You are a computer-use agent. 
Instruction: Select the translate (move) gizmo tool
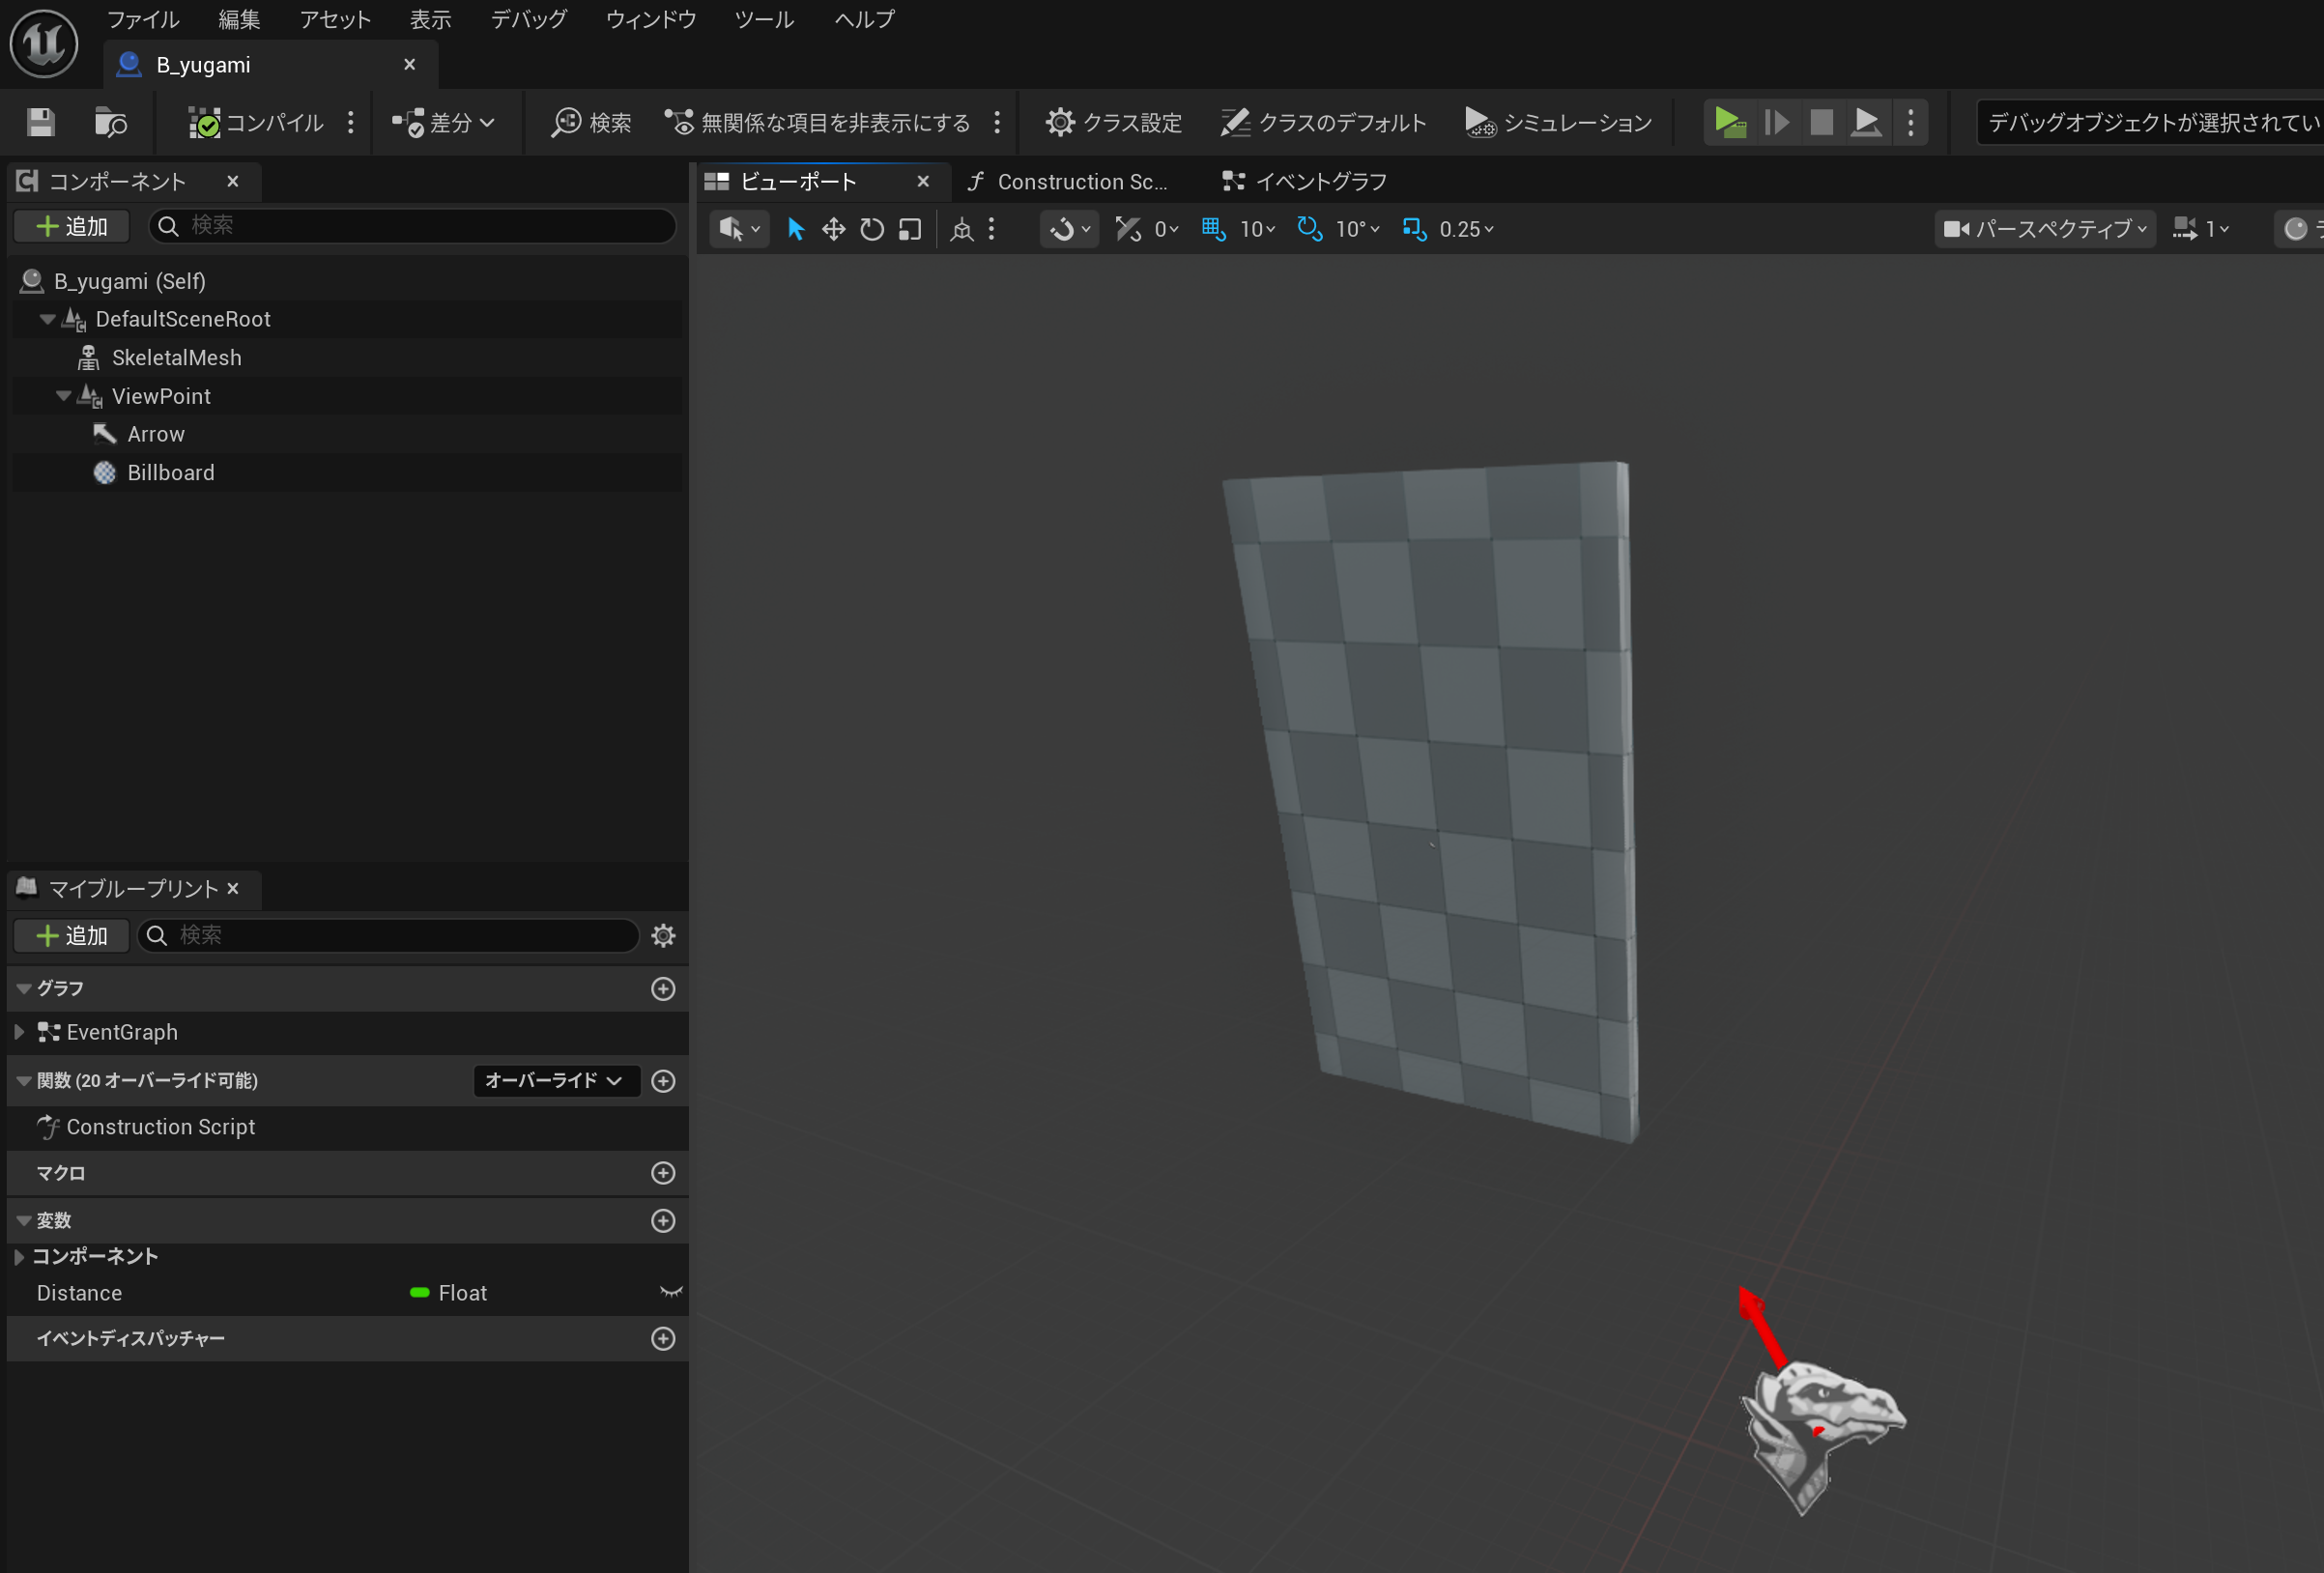tap(833, 229)
